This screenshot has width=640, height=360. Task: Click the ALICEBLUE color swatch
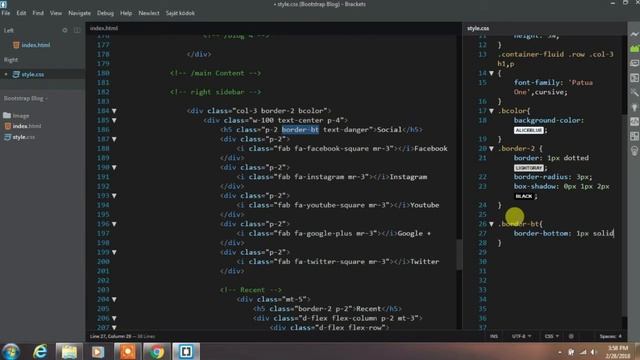coord(529,130)
